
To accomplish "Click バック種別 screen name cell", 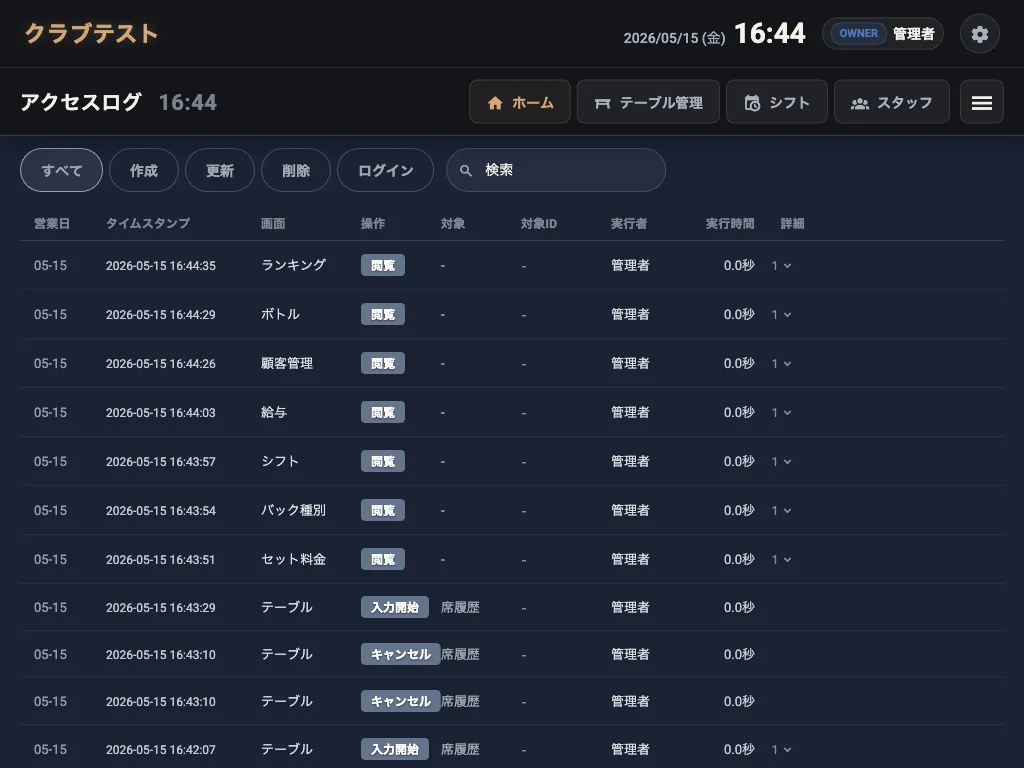I will (x=293, y=510).
